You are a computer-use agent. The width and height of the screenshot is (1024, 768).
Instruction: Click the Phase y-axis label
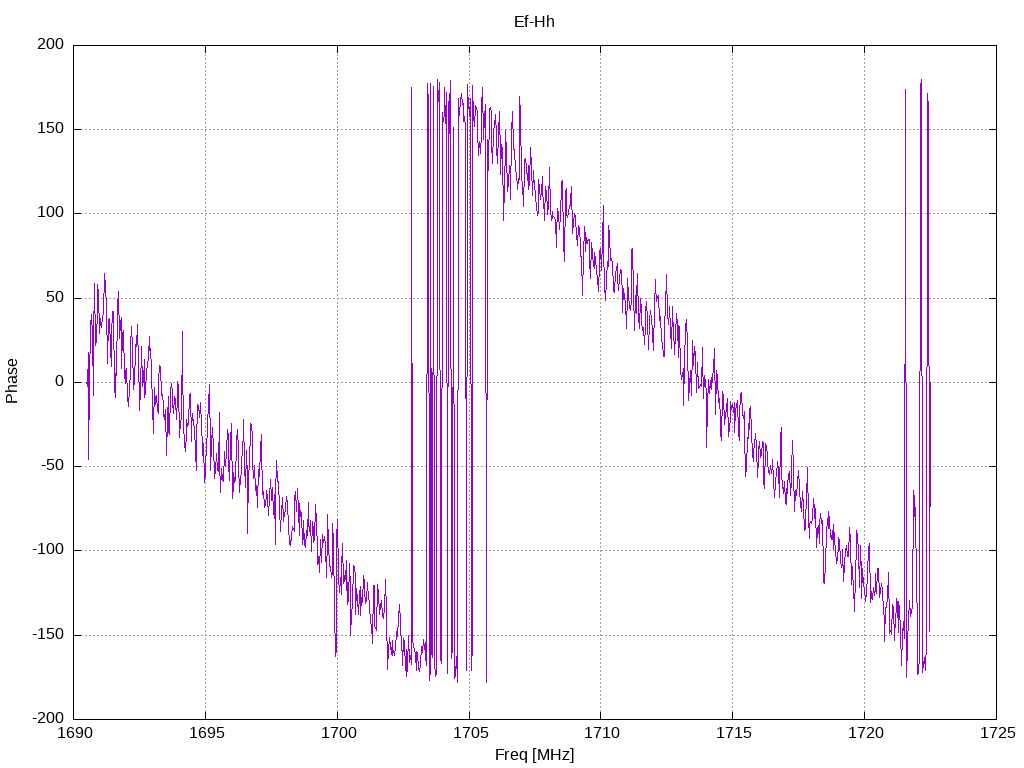(x=12, y=381)
